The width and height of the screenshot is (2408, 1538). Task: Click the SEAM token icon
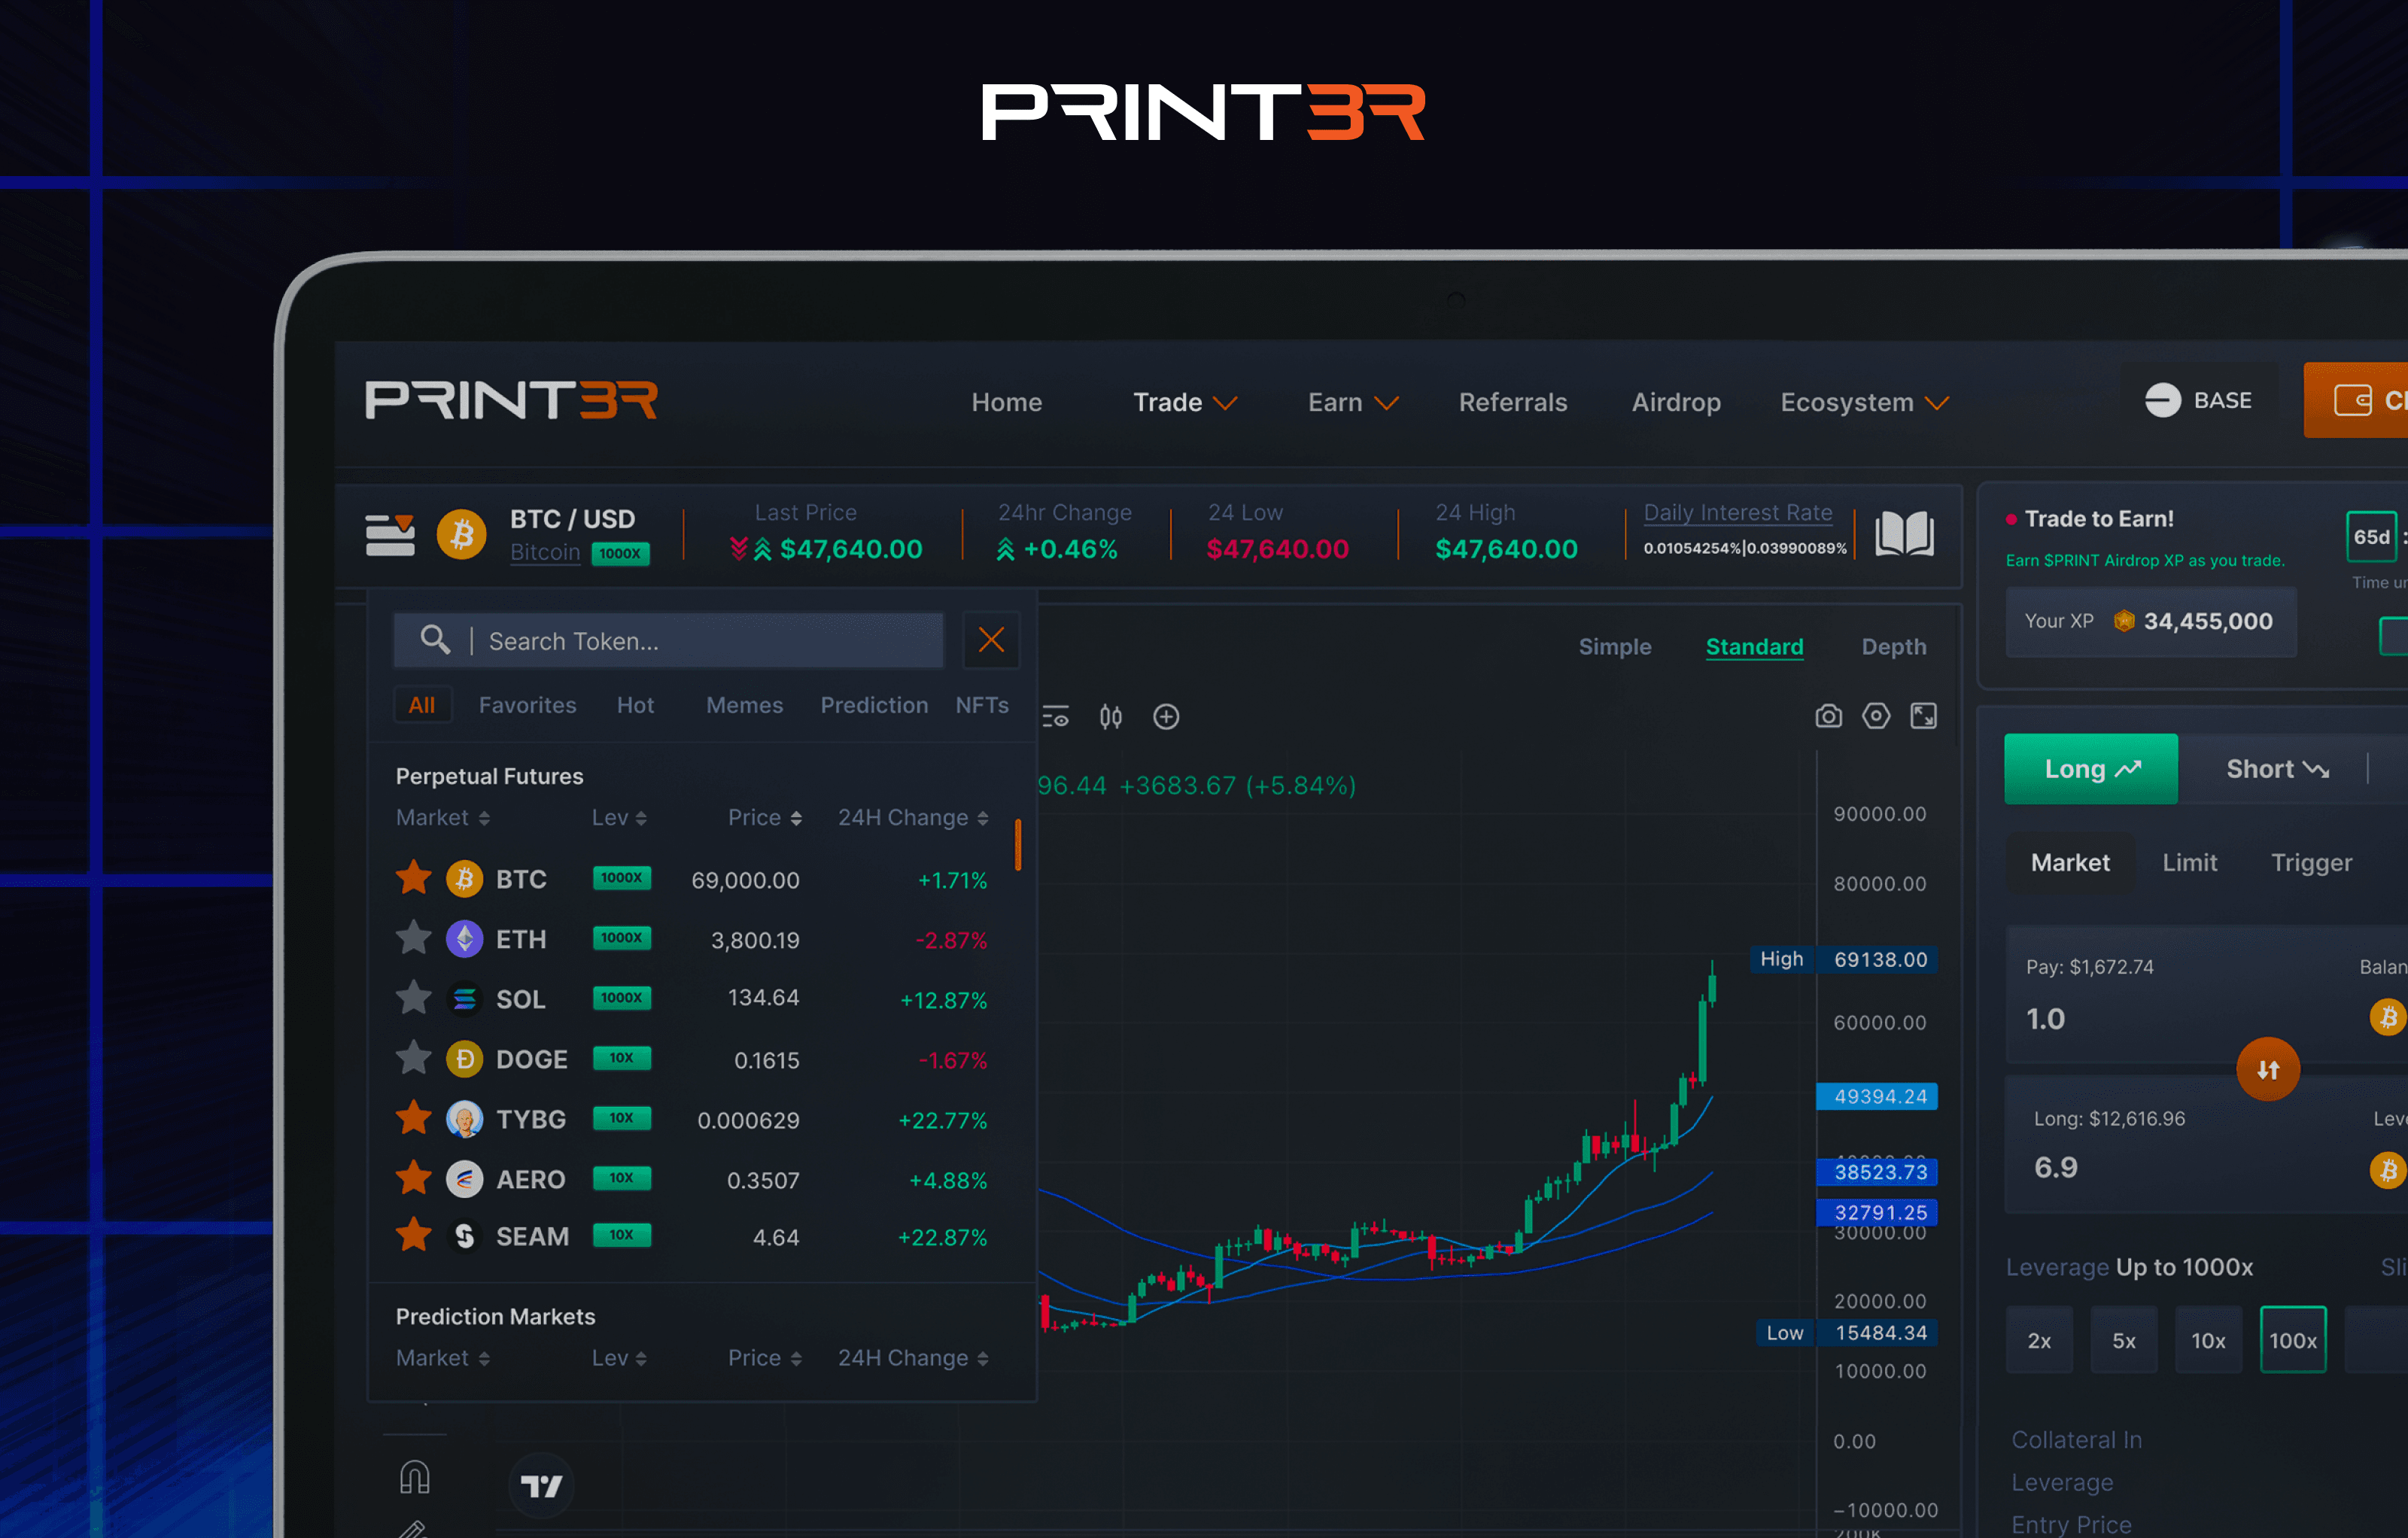click(x=464, y=1236)
